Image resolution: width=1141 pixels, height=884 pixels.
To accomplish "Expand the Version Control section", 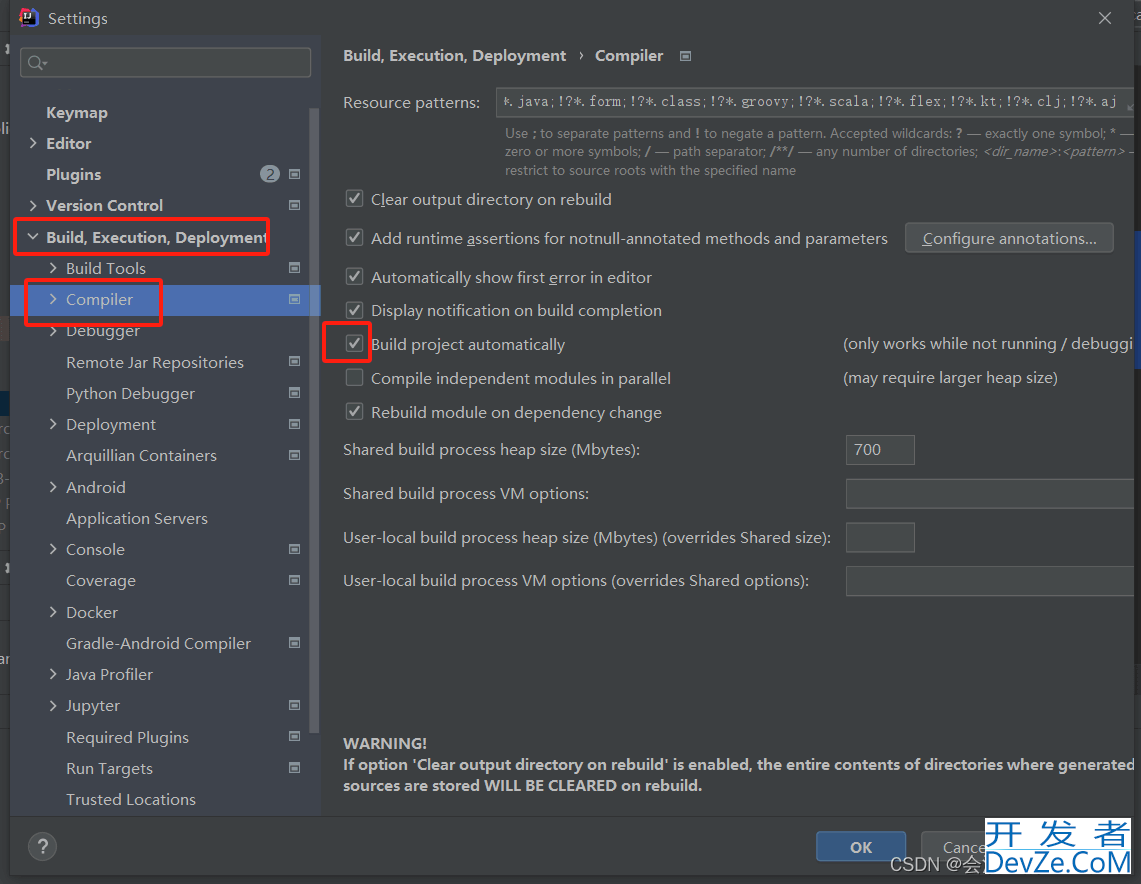I will click(33, 205).
